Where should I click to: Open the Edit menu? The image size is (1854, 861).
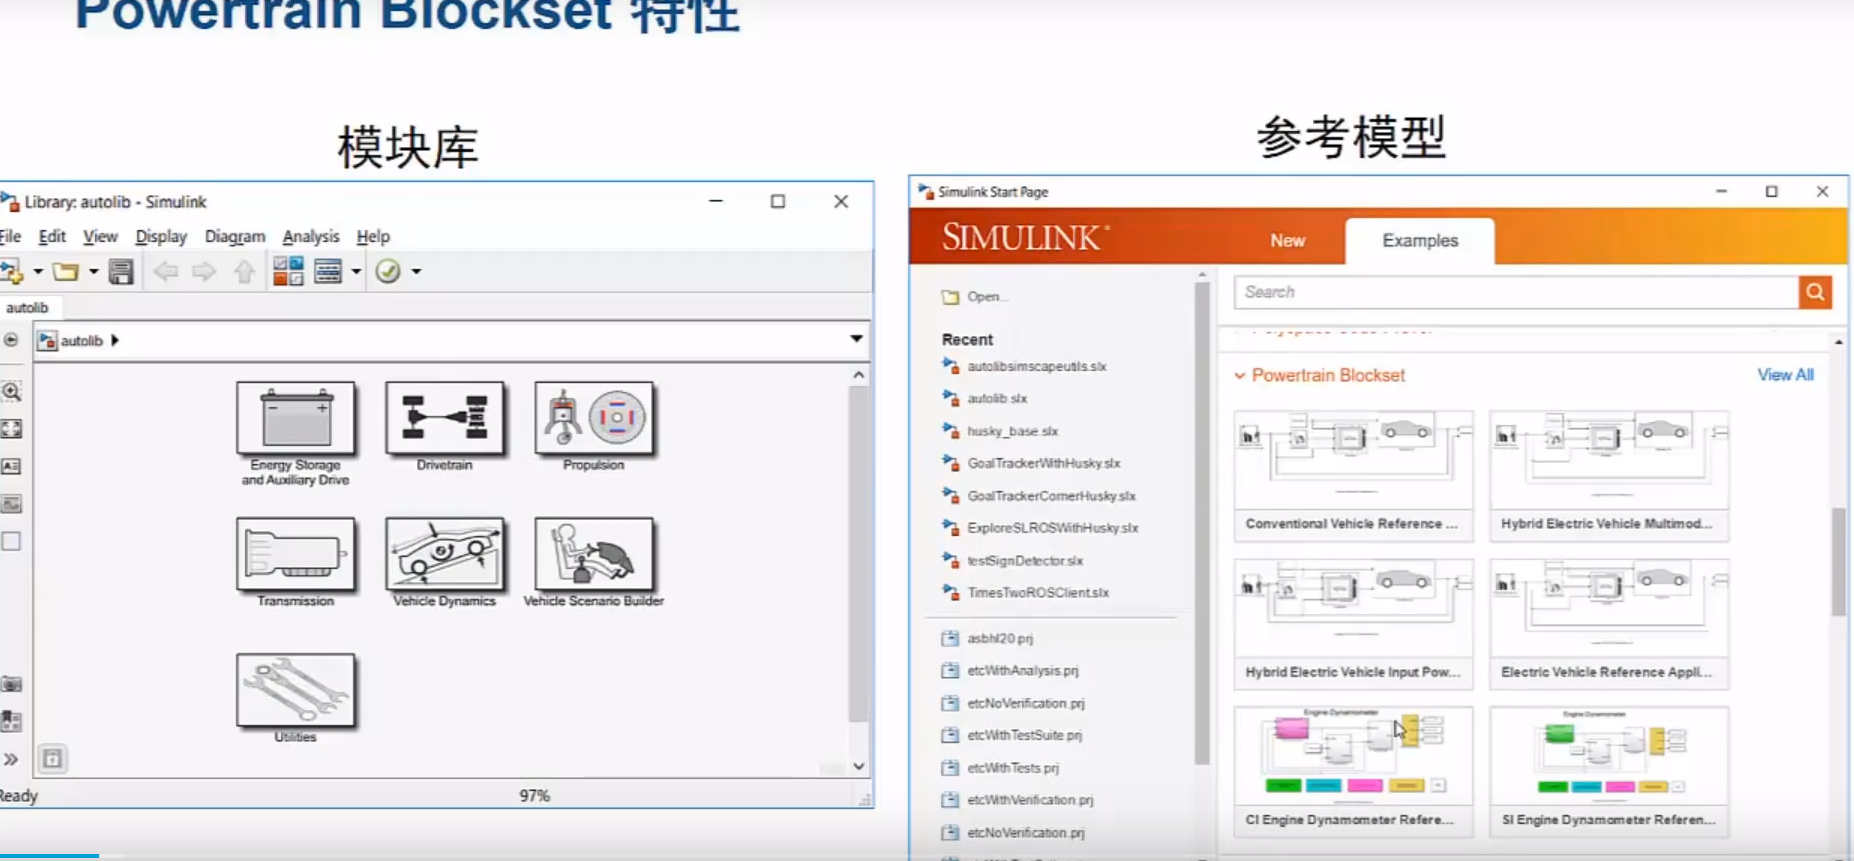coord(52,236)
